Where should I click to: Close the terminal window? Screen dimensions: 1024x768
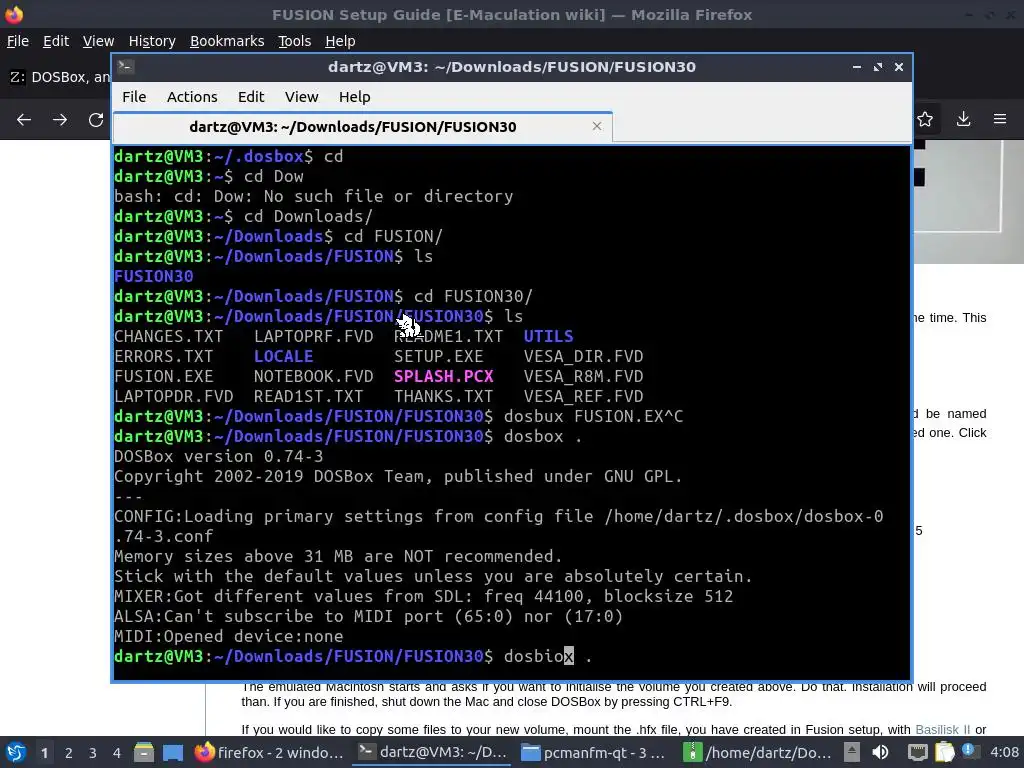point(899,67)
